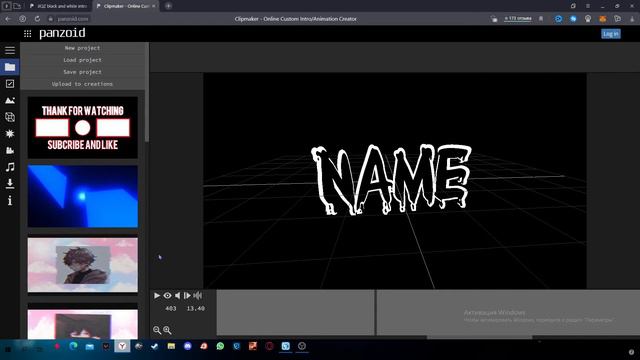Image resolution: width=640 pixels, height=360 pixels.
Task: Select the Project folder icon in sidebar
Action: [10, 67]
